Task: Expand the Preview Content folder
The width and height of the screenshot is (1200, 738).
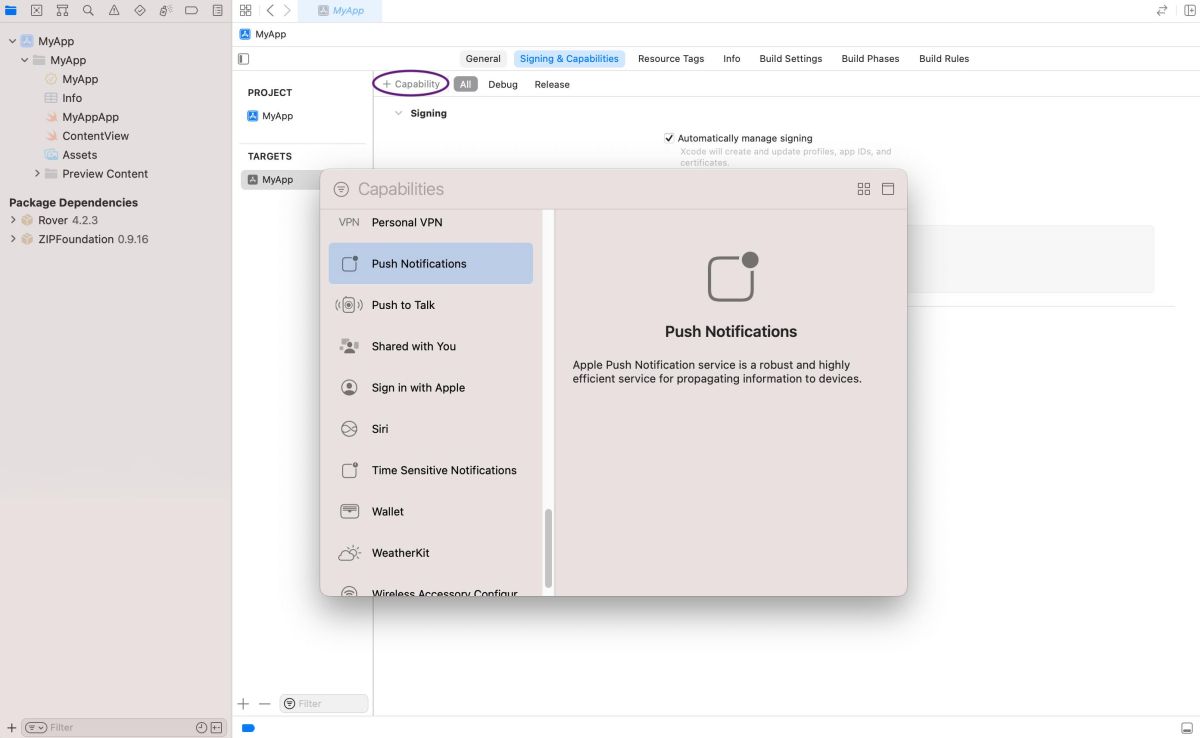Action: pyautogui.click(x=37, y=174)
